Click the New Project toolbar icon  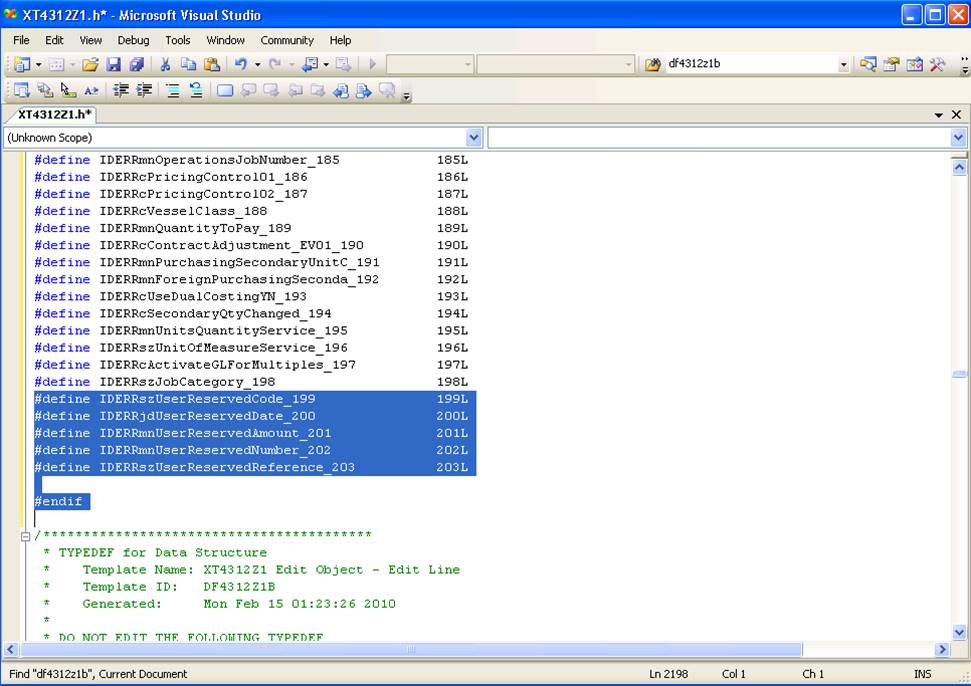point(22,64)
